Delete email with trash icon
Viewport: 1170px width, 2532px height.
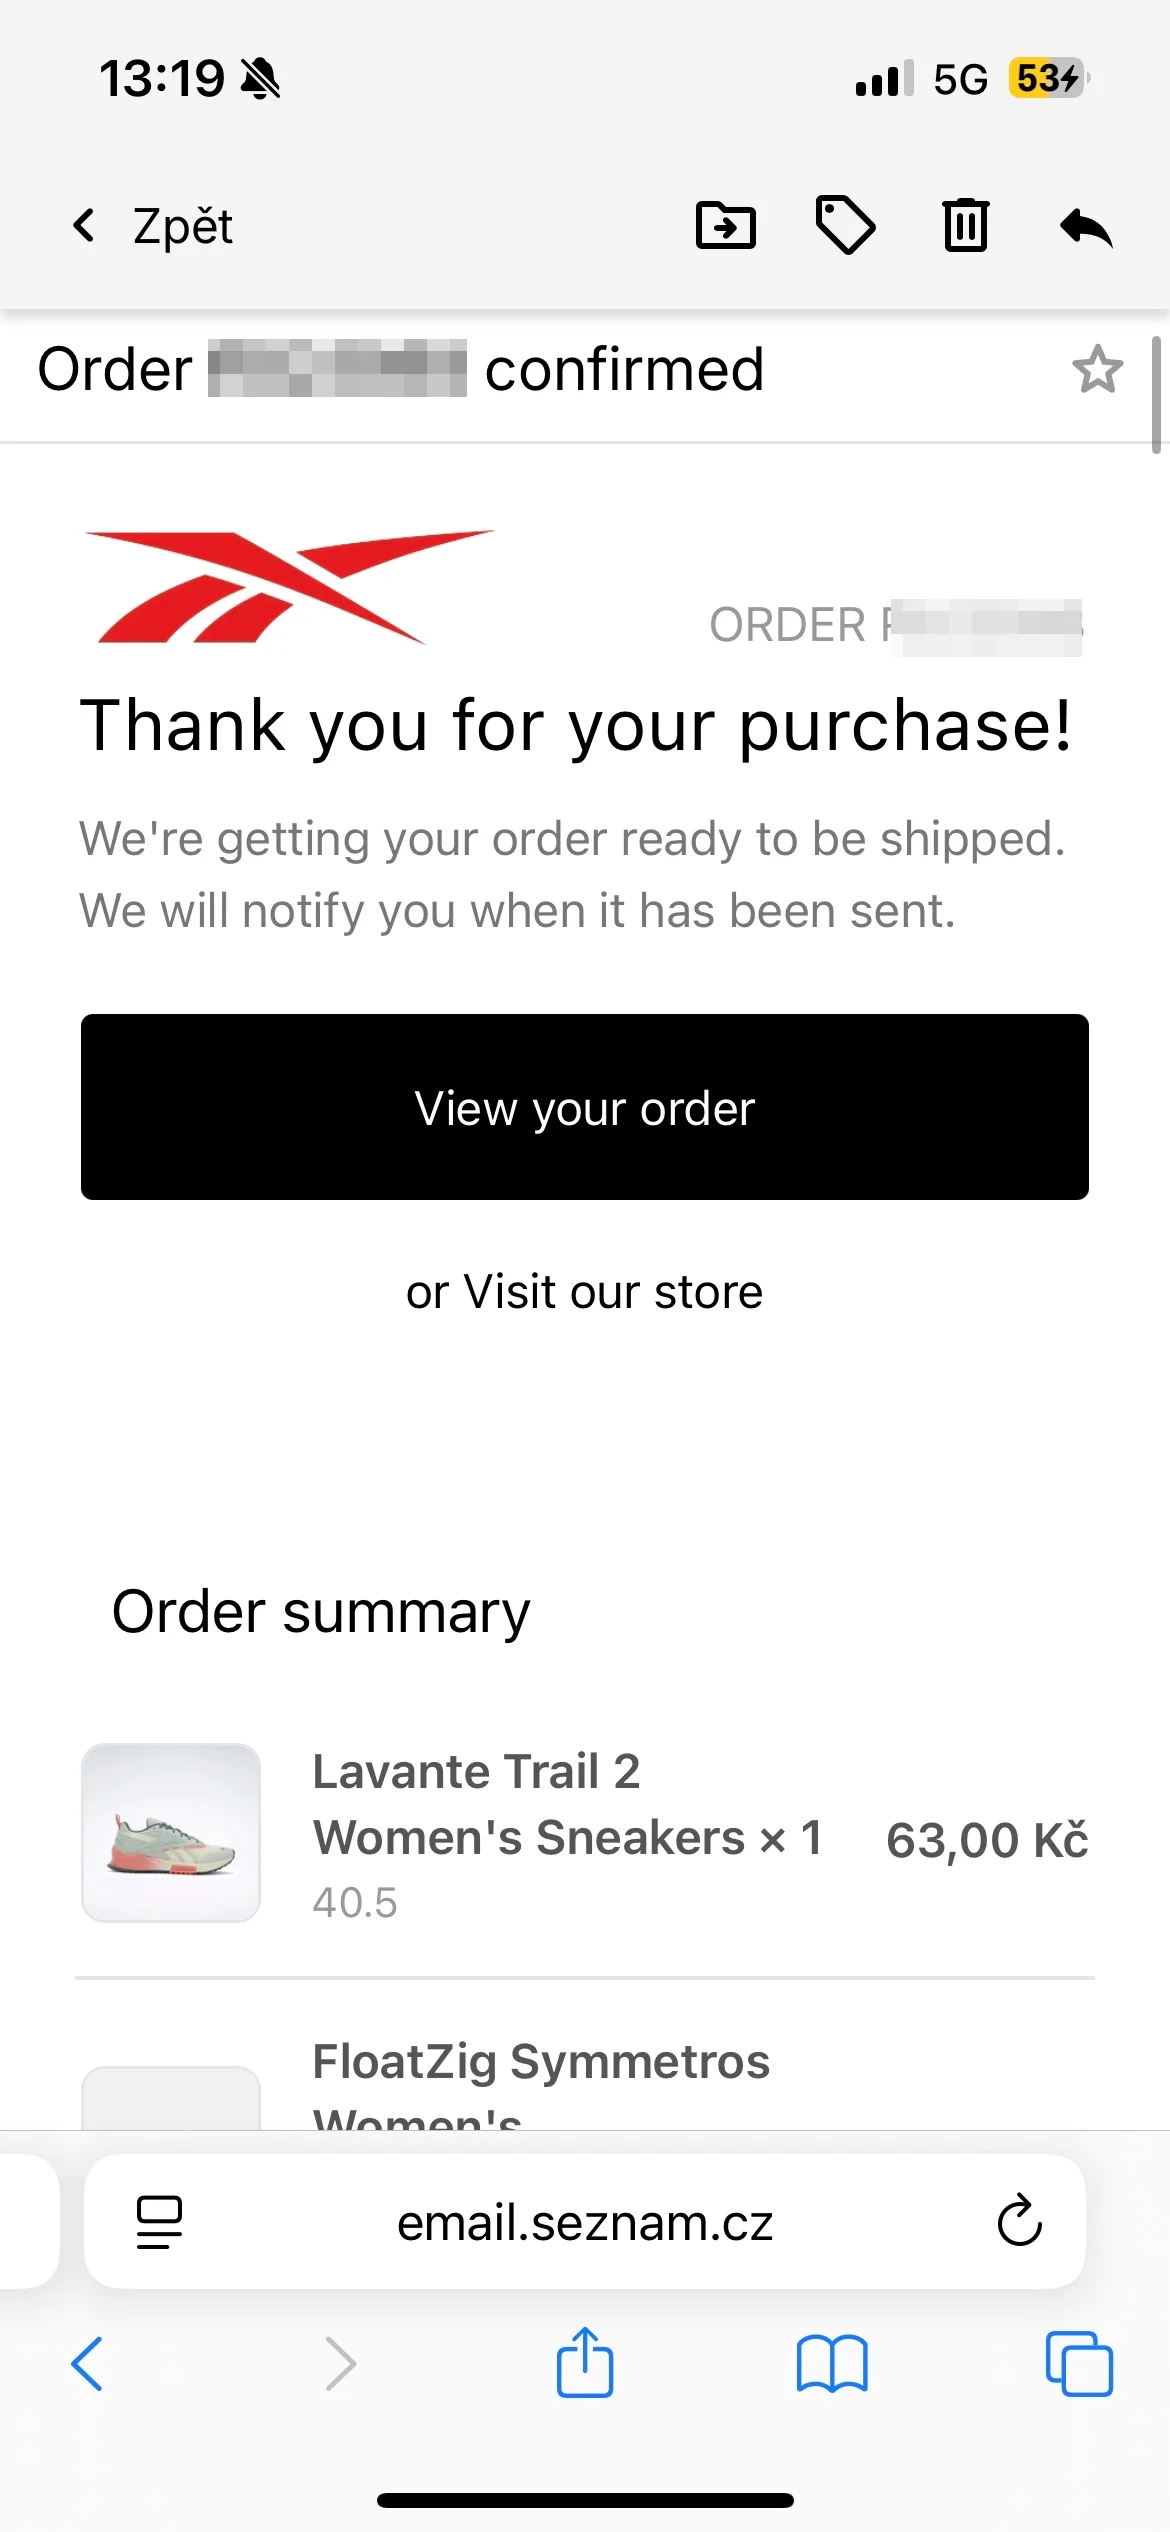966,225
